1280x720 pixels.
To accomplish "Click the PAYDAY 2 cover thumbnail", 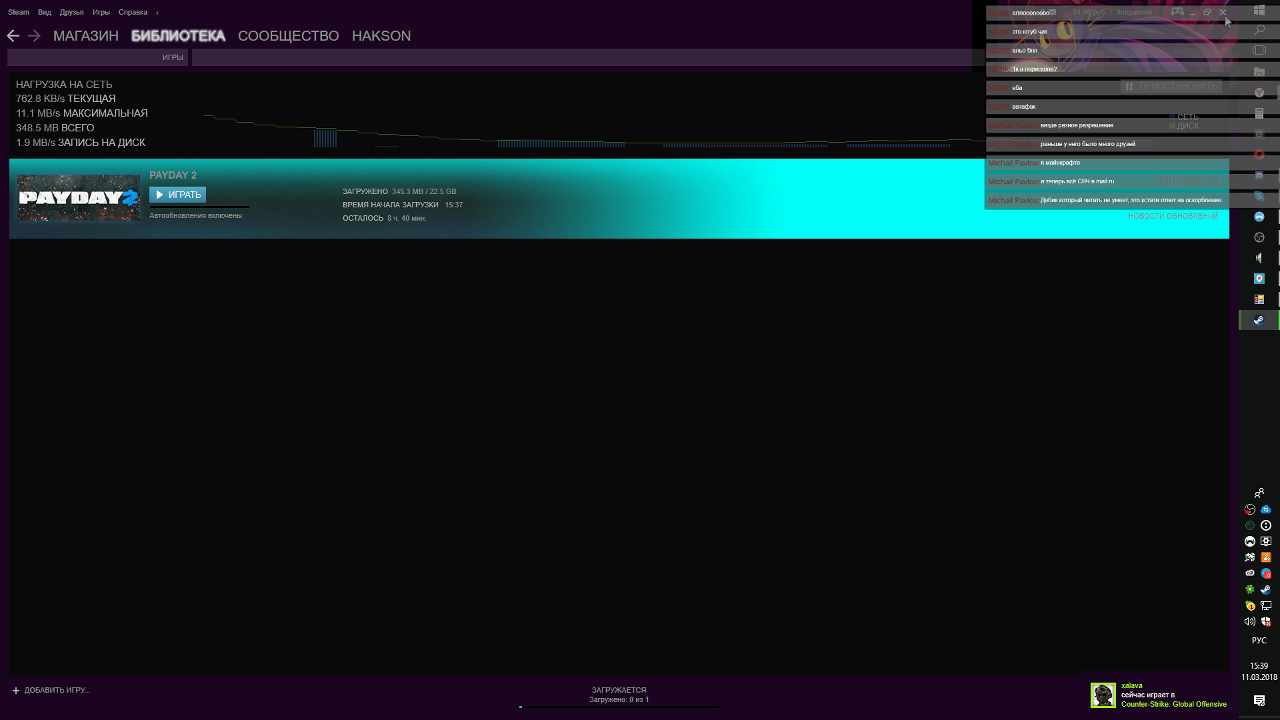I will pyautogui.click(x=79, y=198).
